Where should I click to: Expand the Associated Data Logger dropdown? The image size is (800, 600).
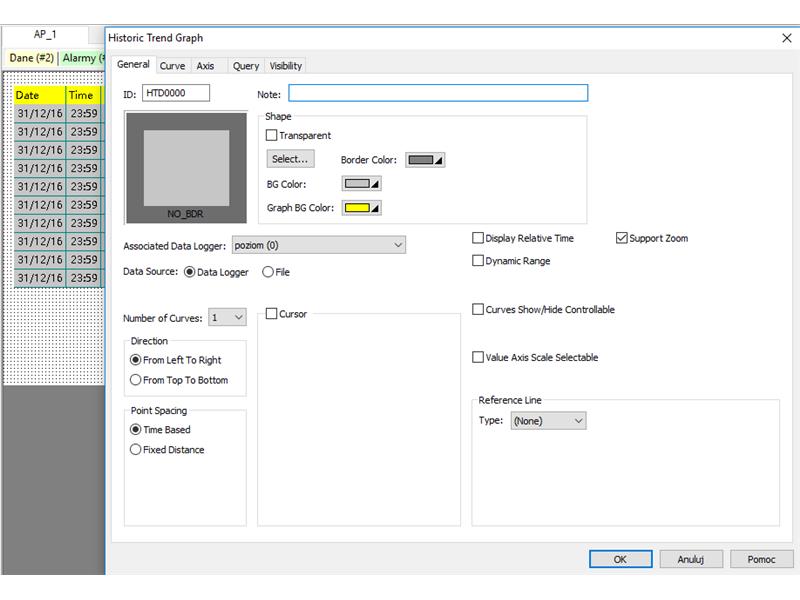(x=319, y=245)
